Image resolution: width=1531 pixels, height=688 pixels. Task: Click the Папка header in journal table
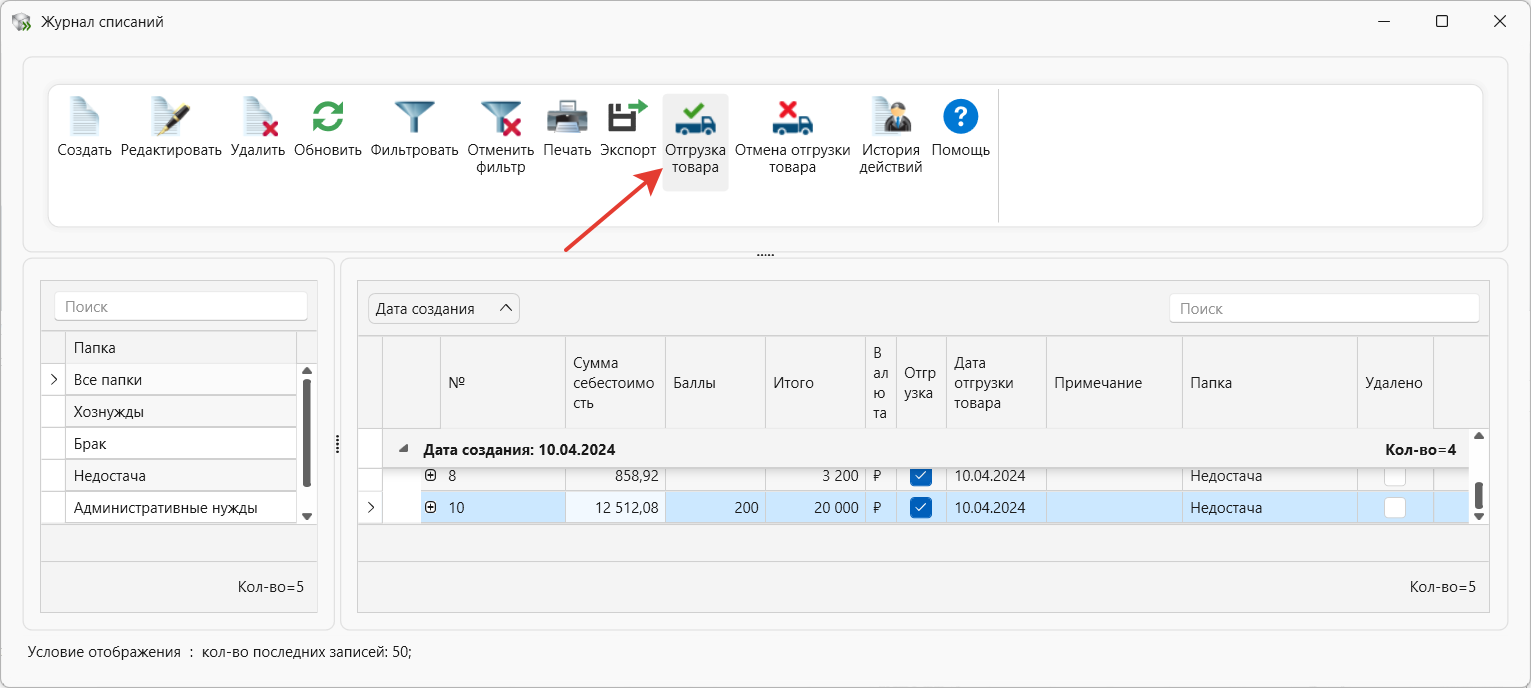tap(1270, 383)
